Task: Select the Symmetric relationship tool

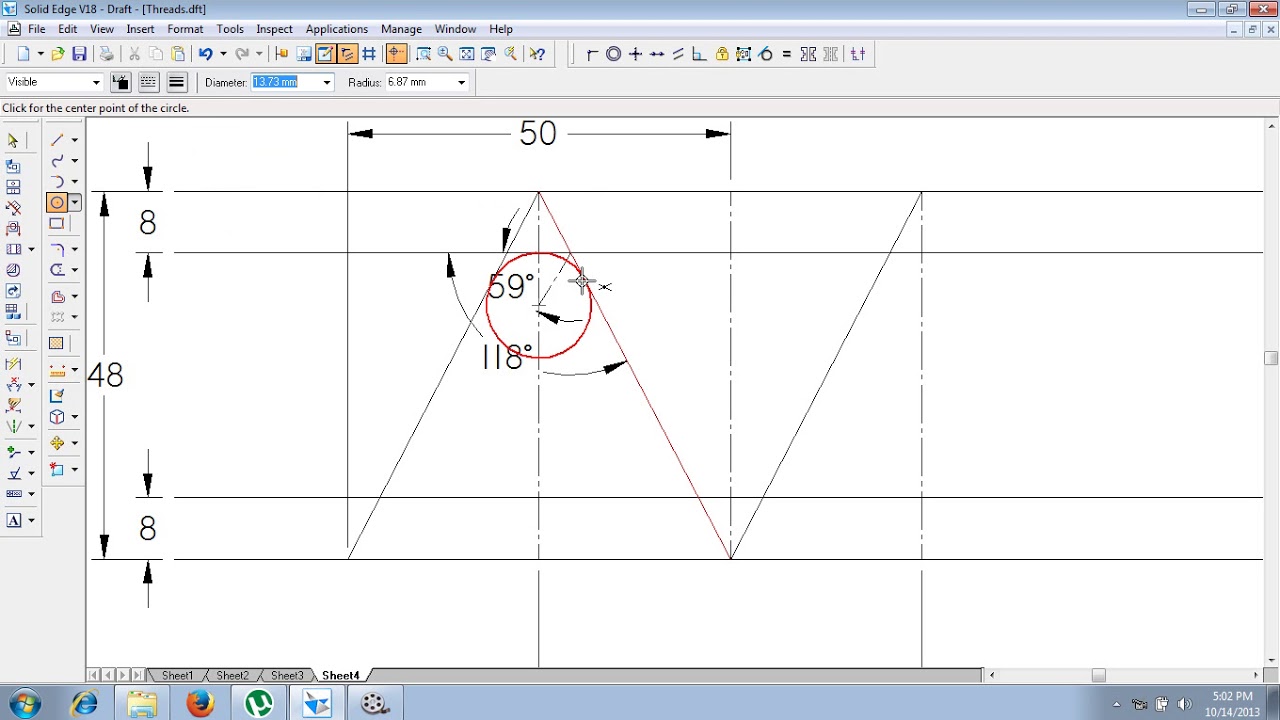Action: point(808,54)
